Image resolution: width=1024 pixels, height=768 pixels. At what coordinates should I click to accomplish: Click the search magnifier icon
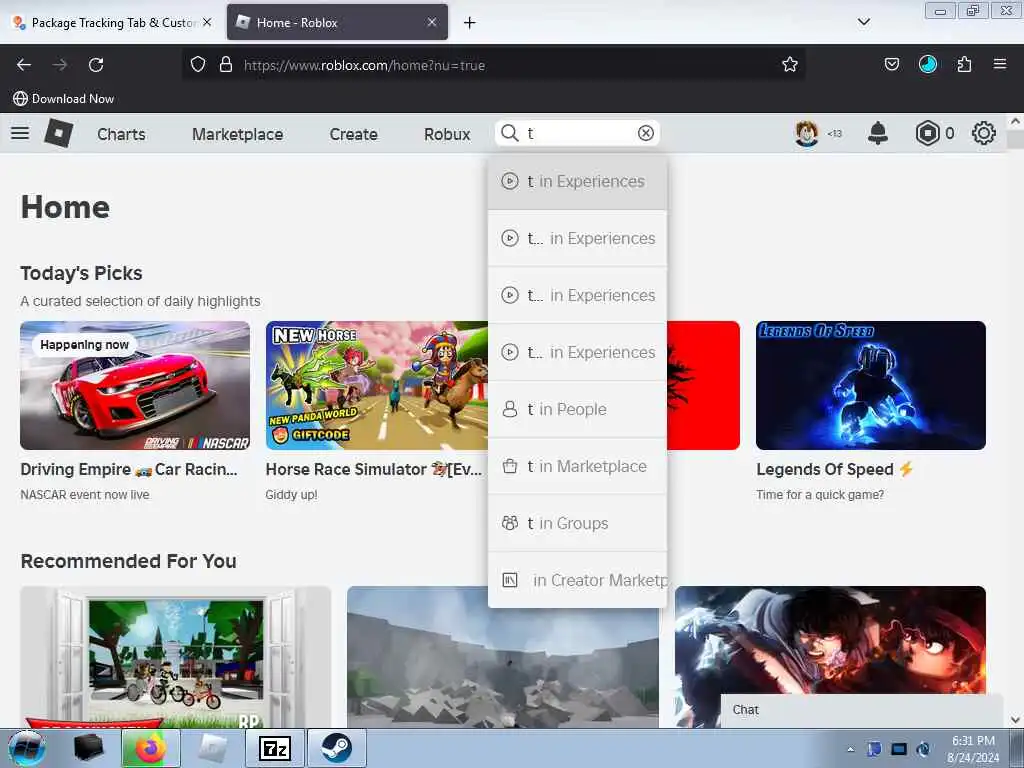pos(509,133)
